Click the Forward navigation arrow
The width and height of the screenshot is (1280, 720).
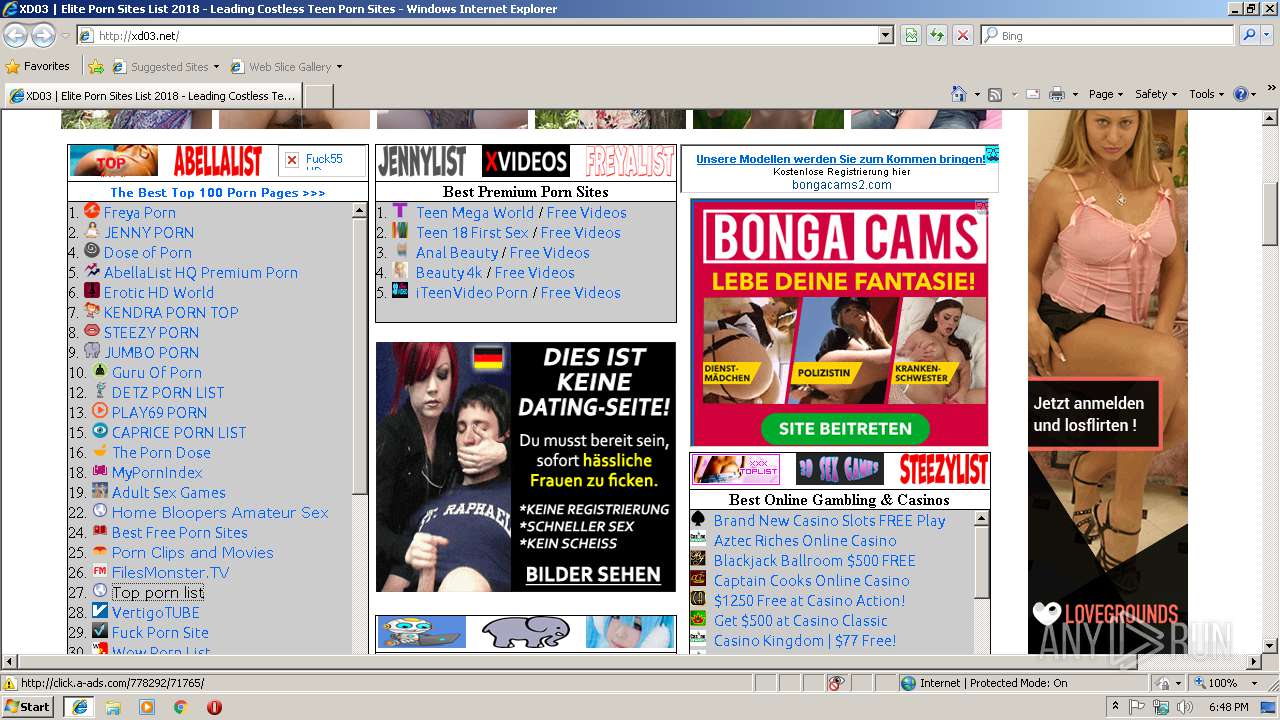pos(43,35)
